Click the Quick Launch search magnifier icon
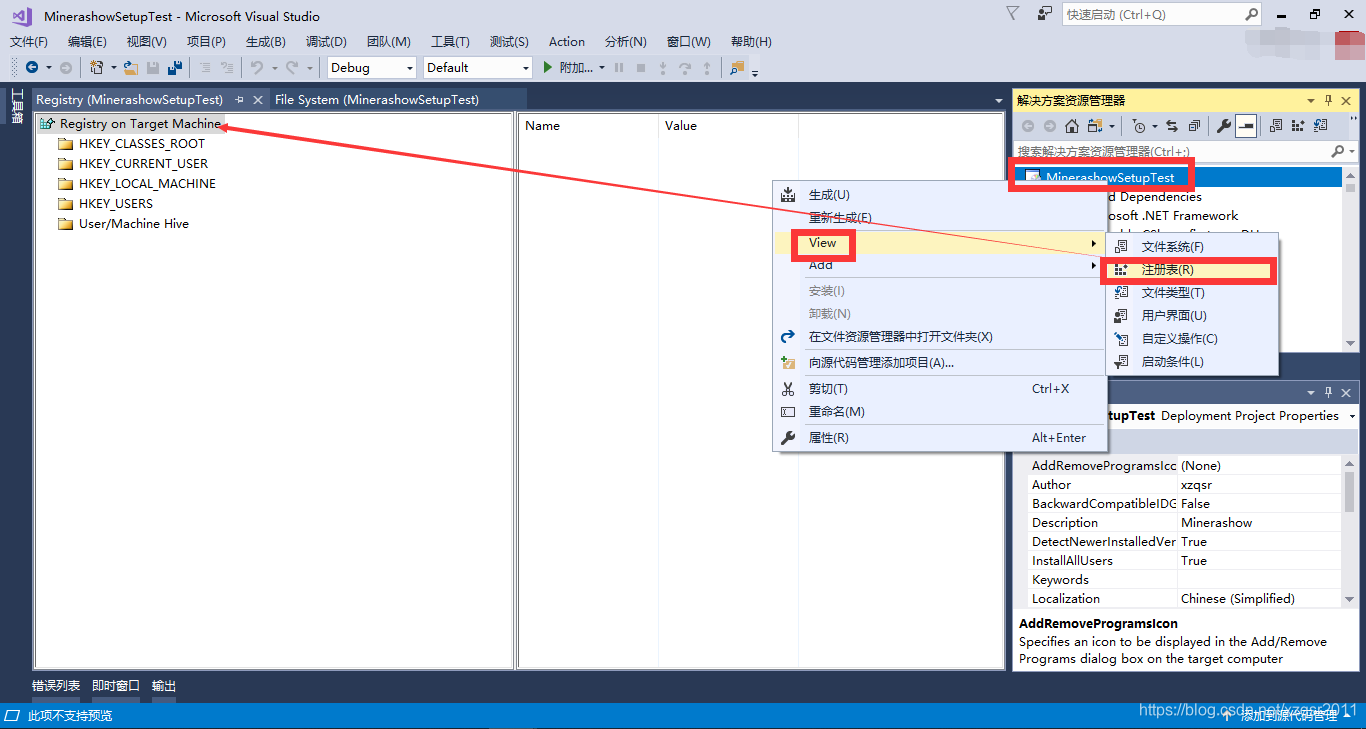Screen dimensions: 1366x729 click(x=1251, y=15)
